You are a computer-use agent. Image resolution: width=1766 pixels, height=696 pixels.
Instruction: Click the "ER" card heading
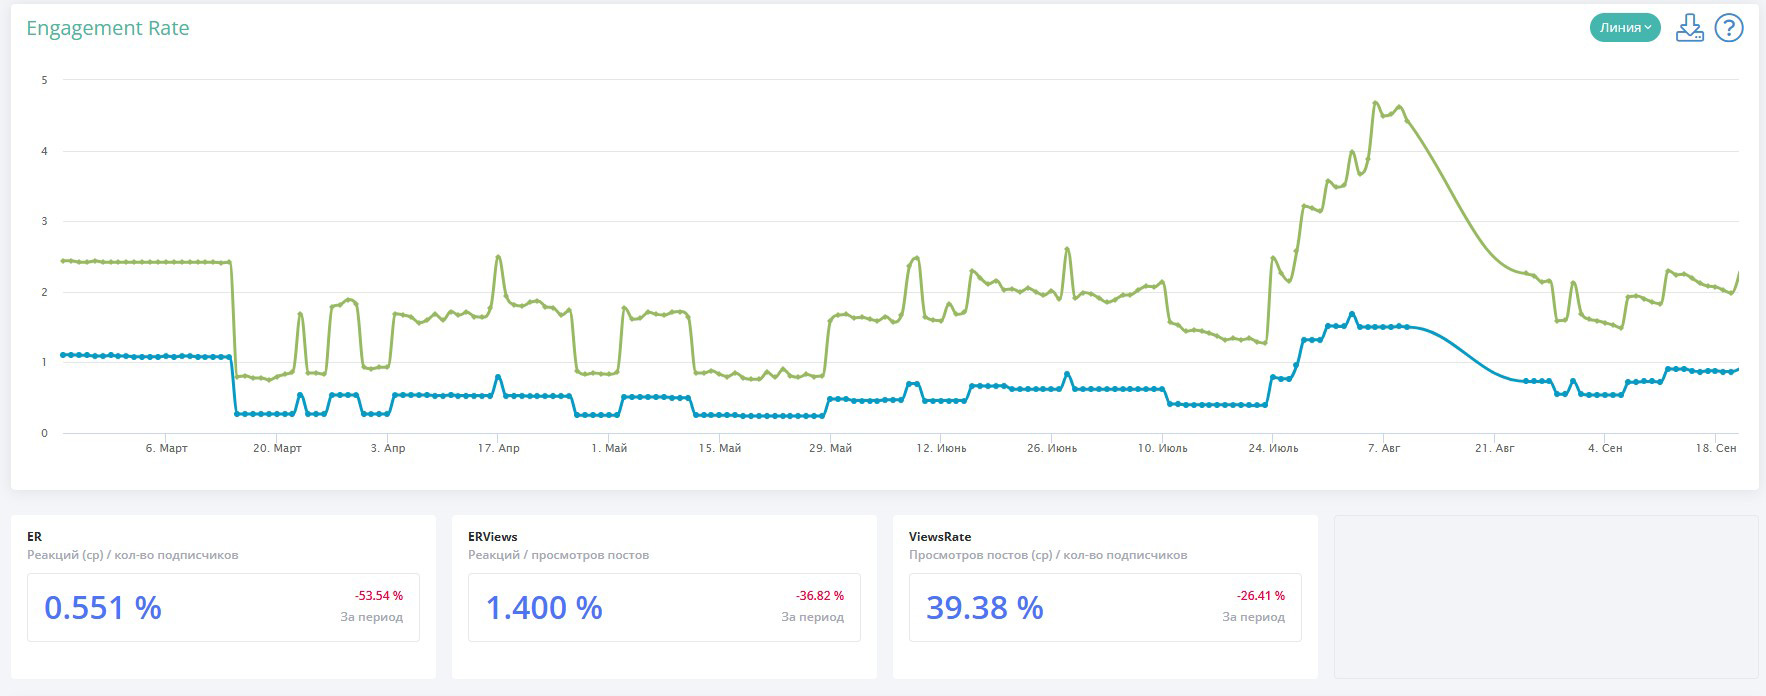tap(34, 537)
